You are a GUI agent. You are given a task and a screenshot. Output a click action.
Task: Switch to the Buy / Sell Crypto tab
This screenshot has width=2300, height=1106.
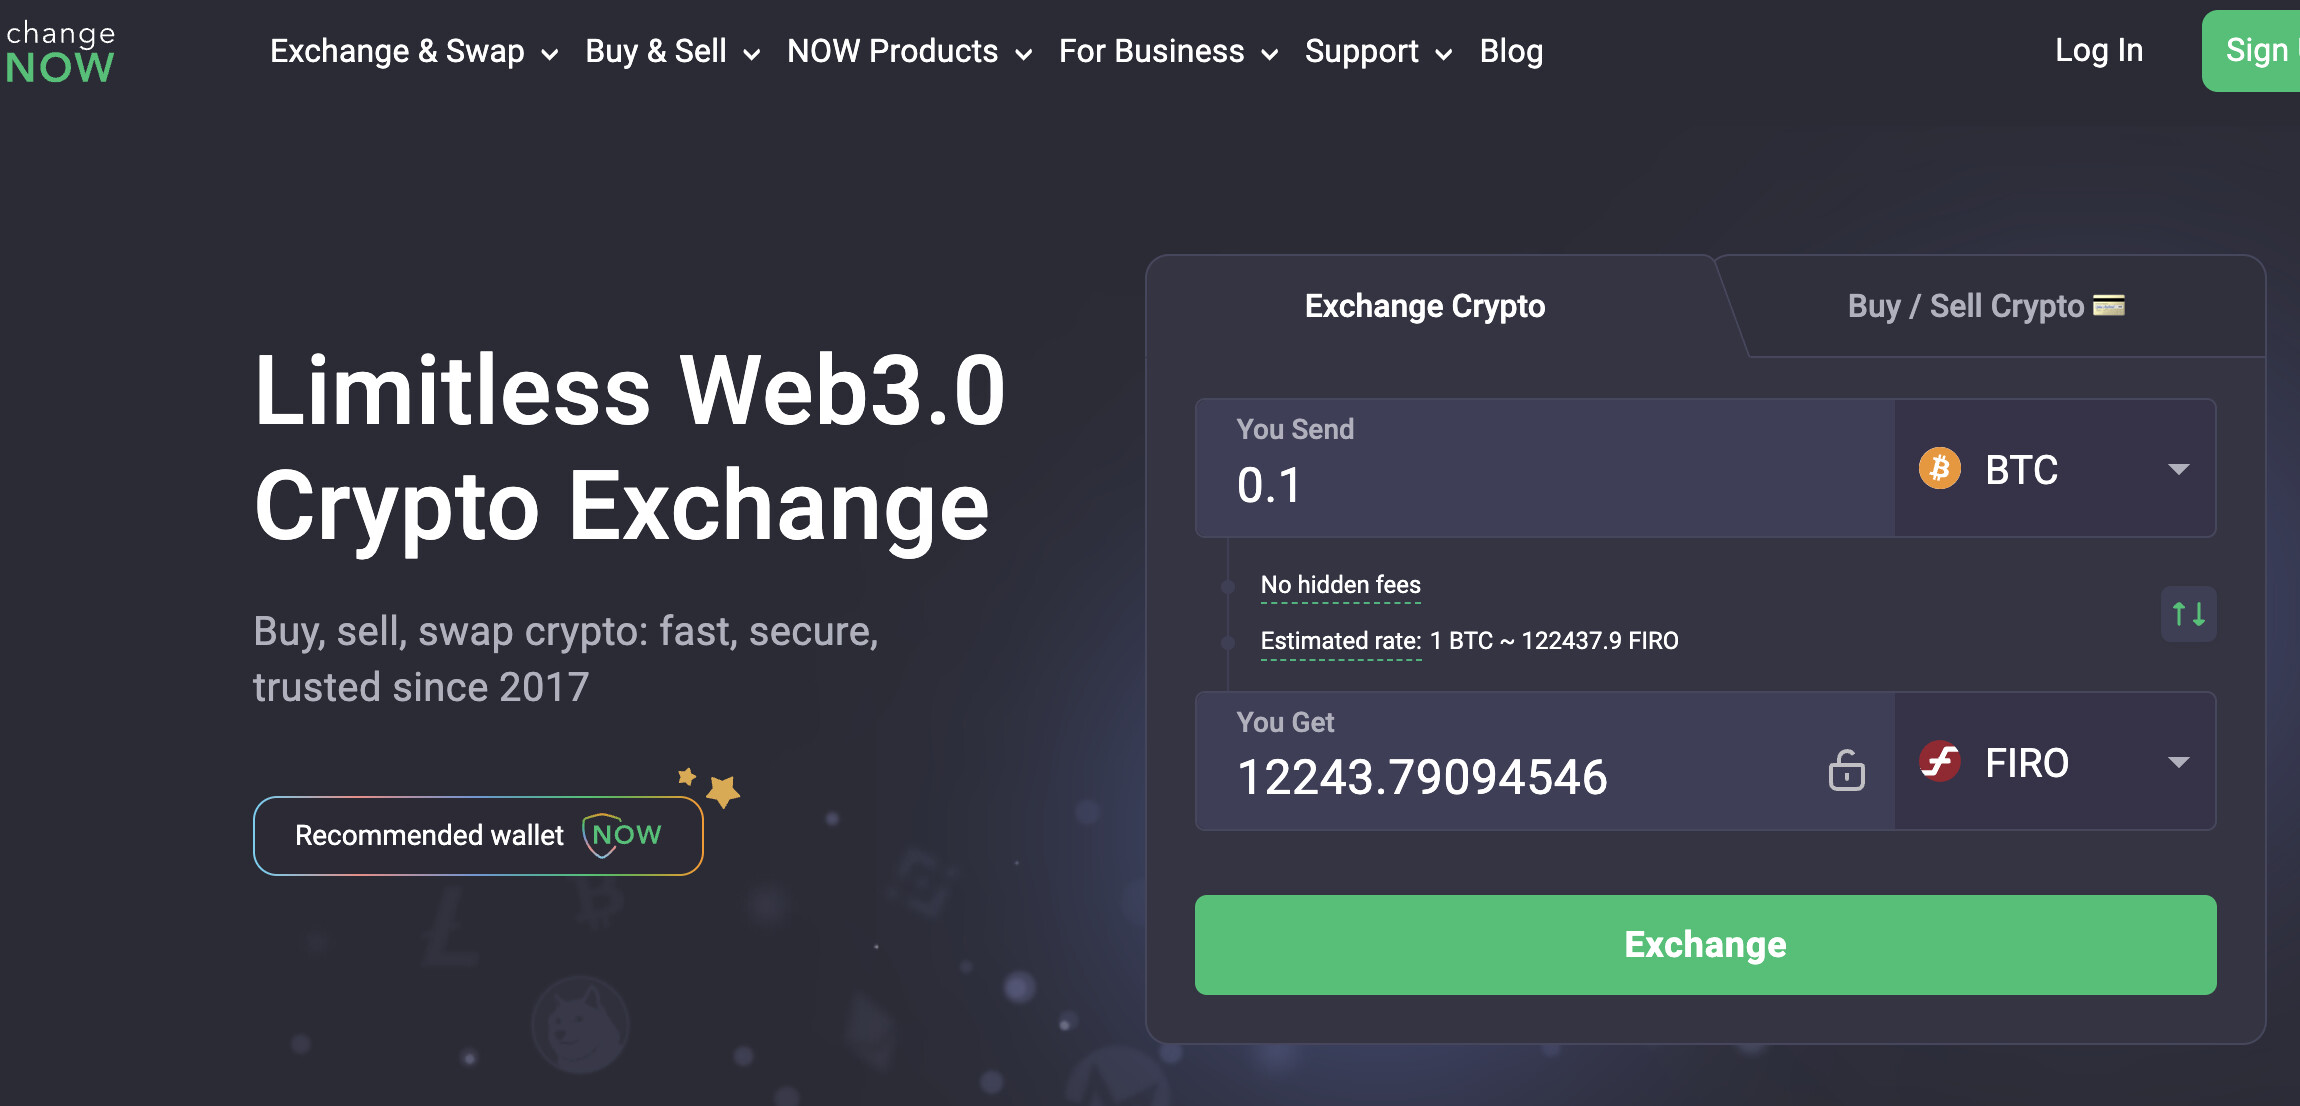[1986, 306]
